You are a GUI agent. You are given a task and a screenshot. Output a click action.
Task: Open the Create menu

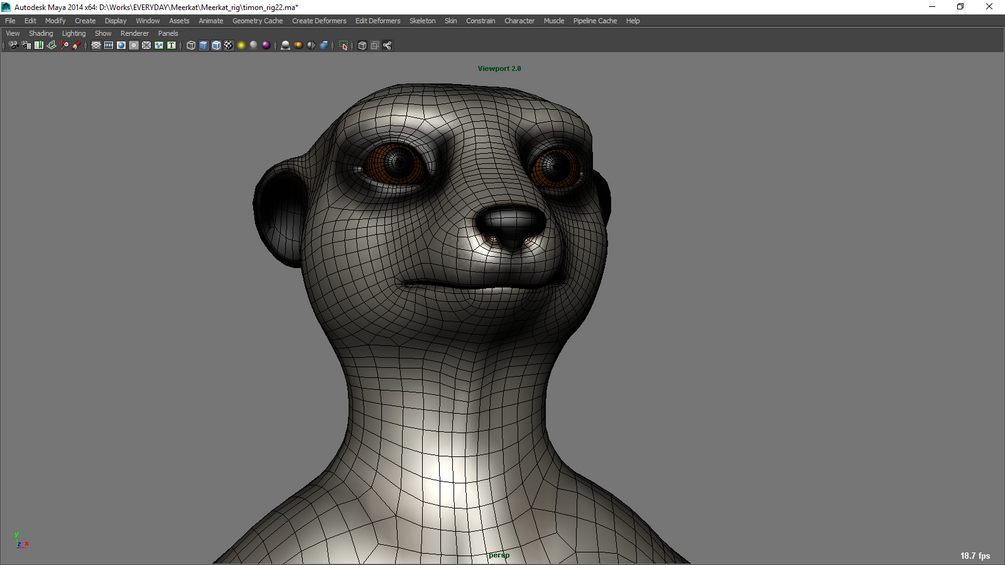85,20
